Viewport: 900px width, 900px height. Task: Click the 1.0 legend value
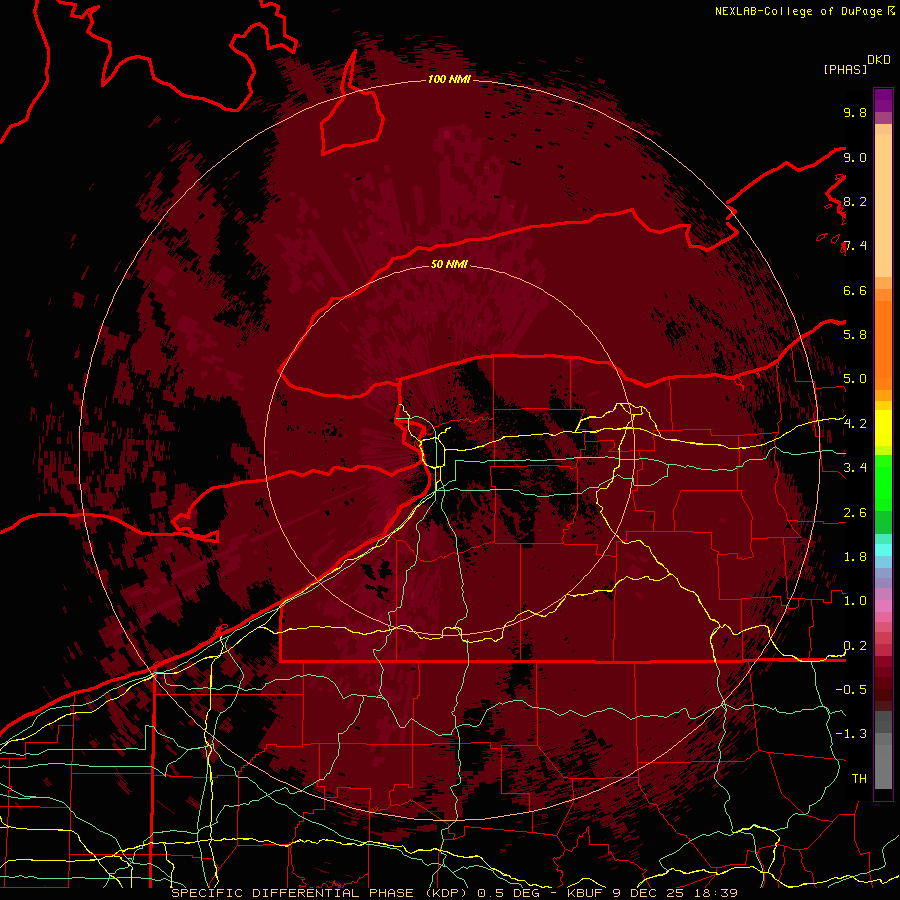click(855, 601)
